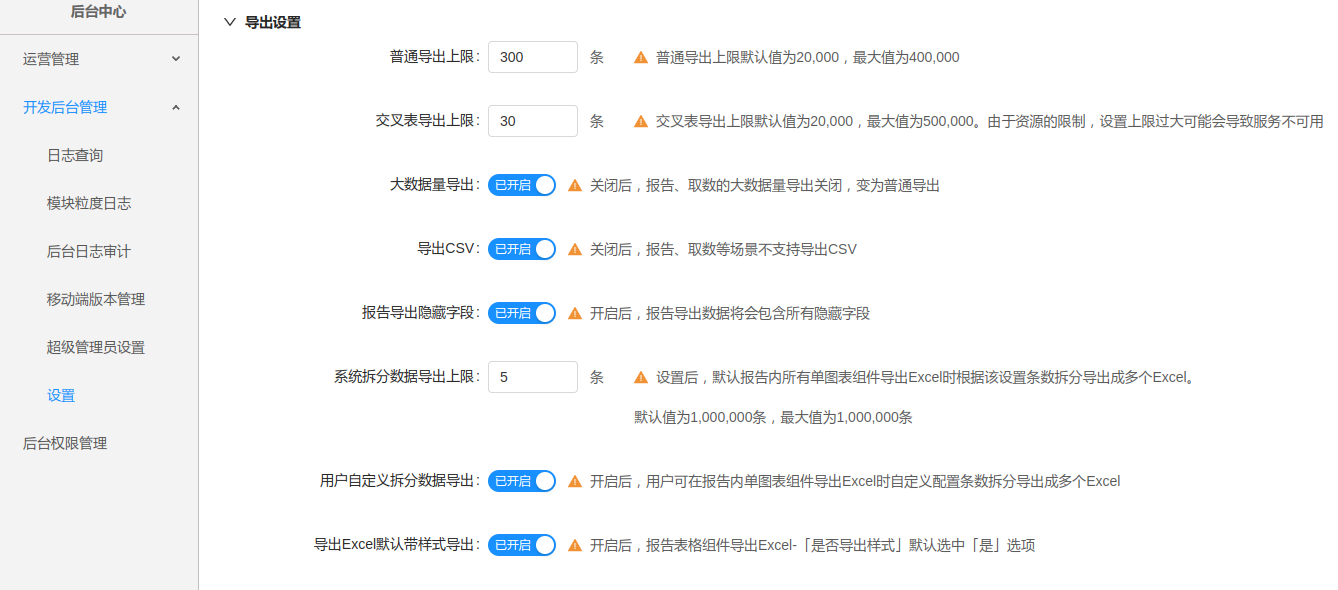This screenshot has width=1338, height=590.
Task: Turn off the 导出CSV switch
Action: click(522, 249)
